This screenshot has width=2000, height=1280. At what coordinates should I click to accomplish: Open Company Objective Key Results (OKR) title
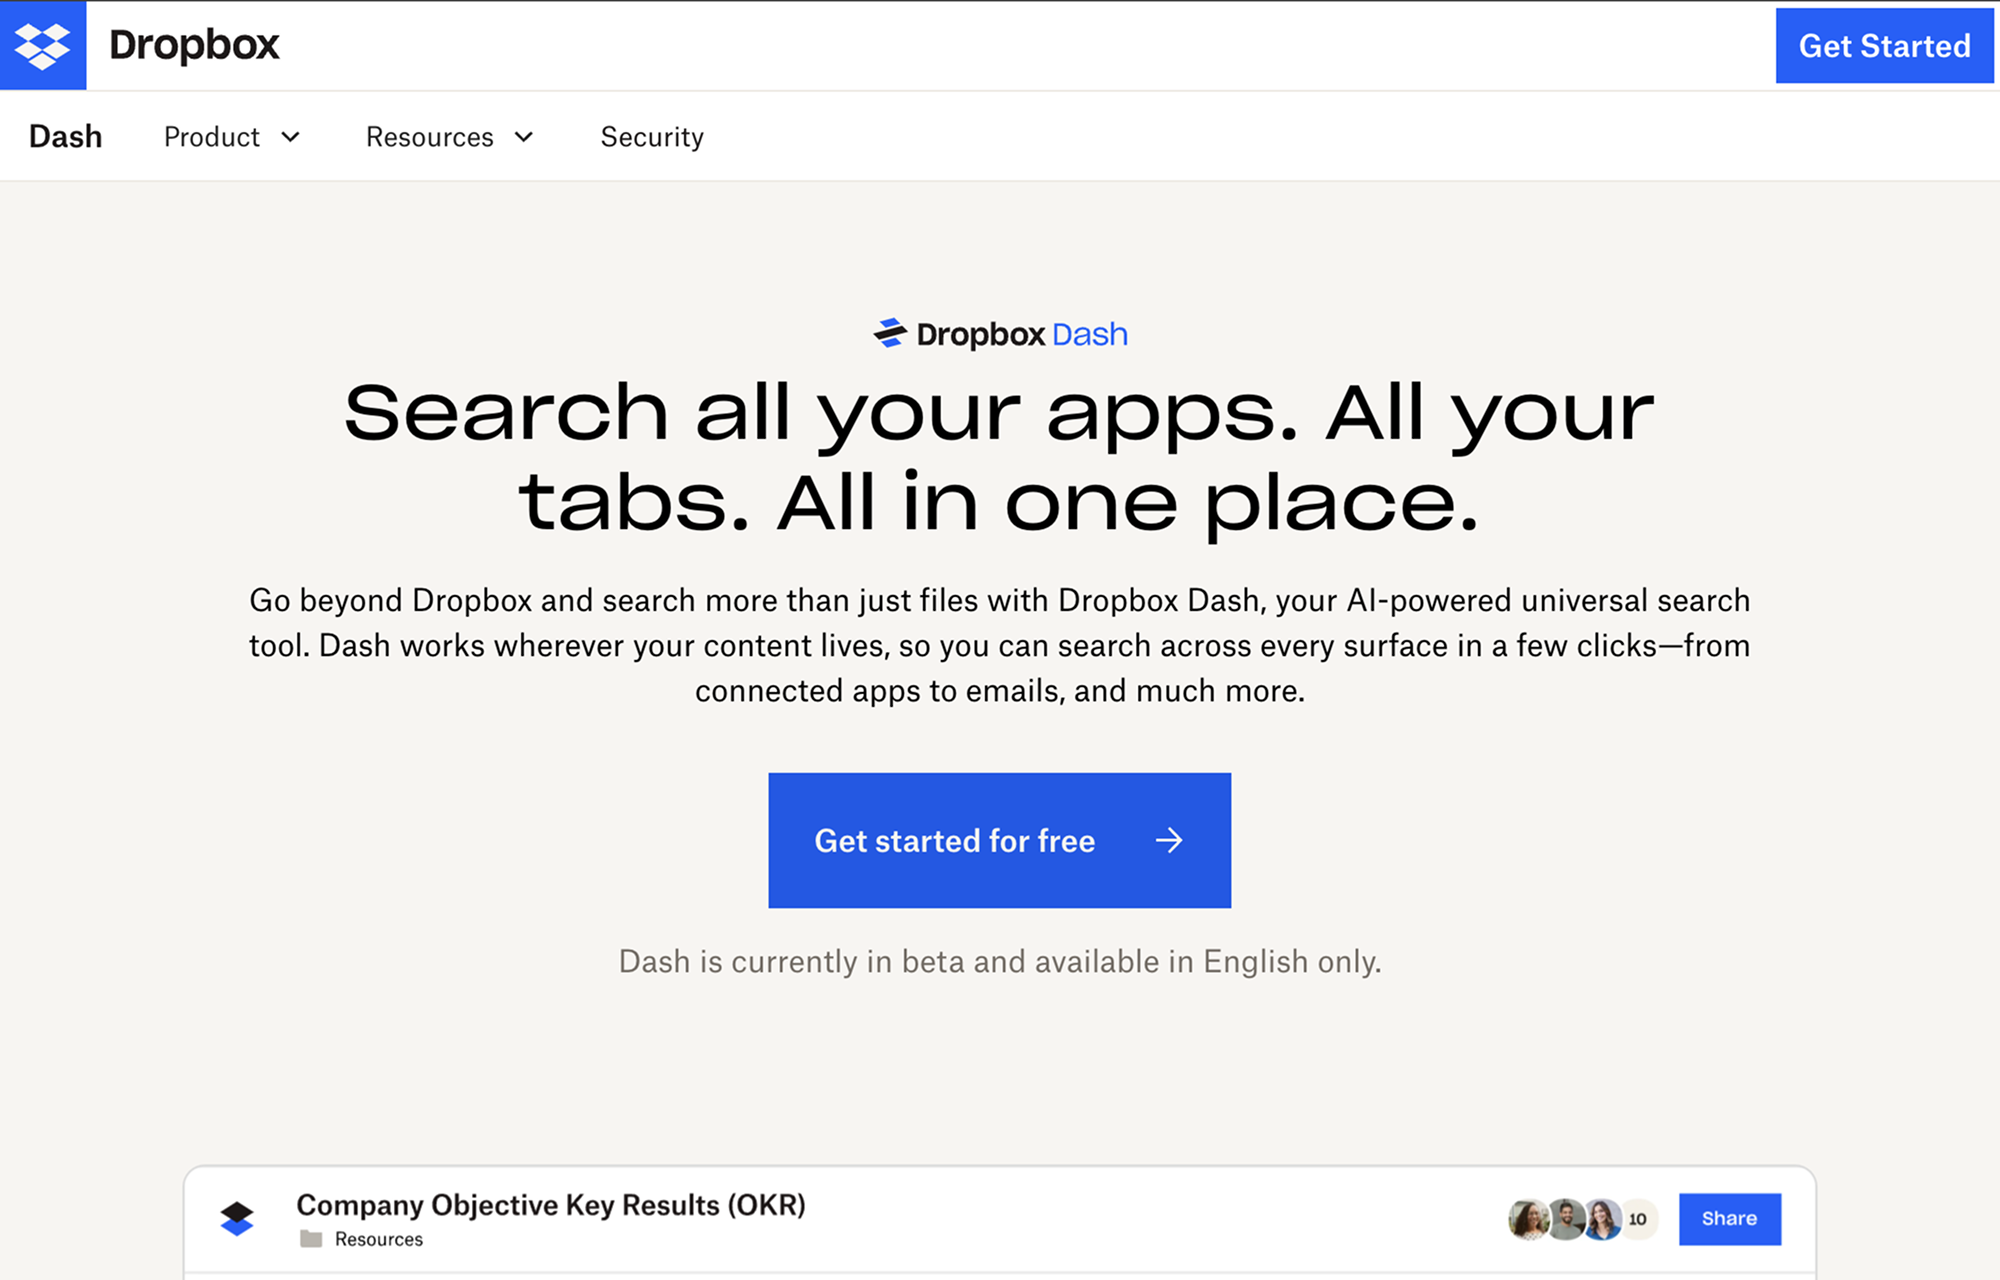(x=551, y=1205)
